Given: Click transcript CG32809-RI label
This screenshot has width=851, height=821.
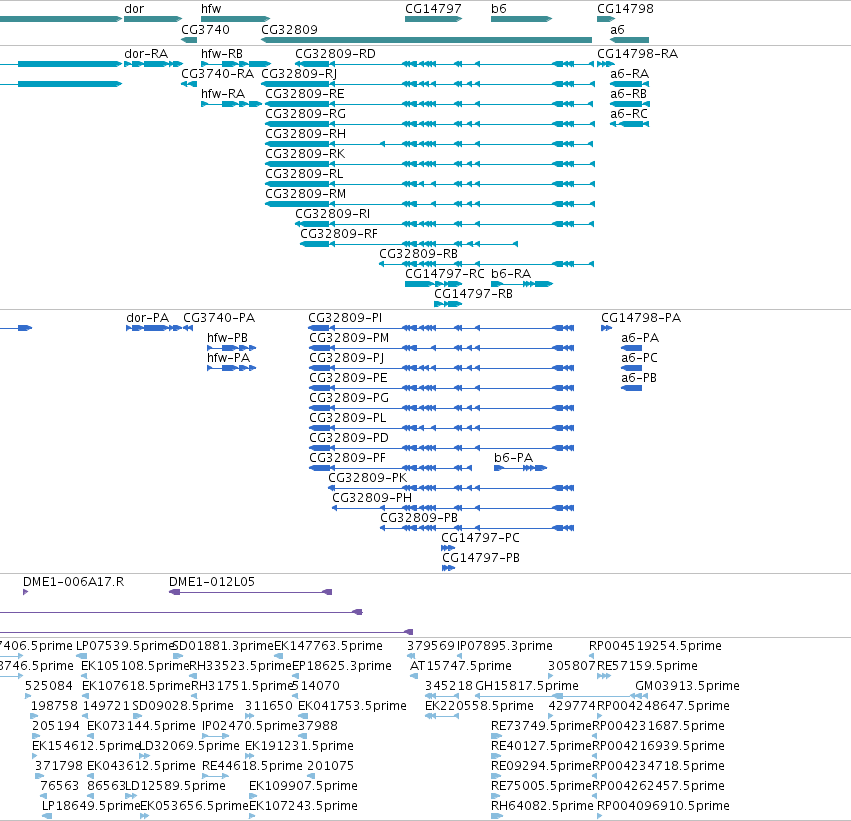Looking at the screenshot, I should [x=332, y=214].
